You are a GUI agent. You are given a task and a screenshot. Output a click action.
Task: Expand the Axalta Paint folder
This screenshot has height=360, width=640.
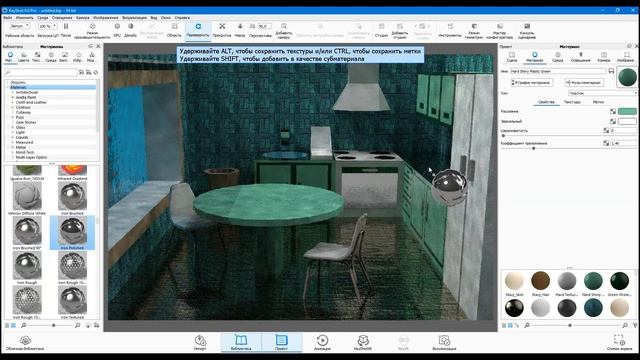coord(12,97)
